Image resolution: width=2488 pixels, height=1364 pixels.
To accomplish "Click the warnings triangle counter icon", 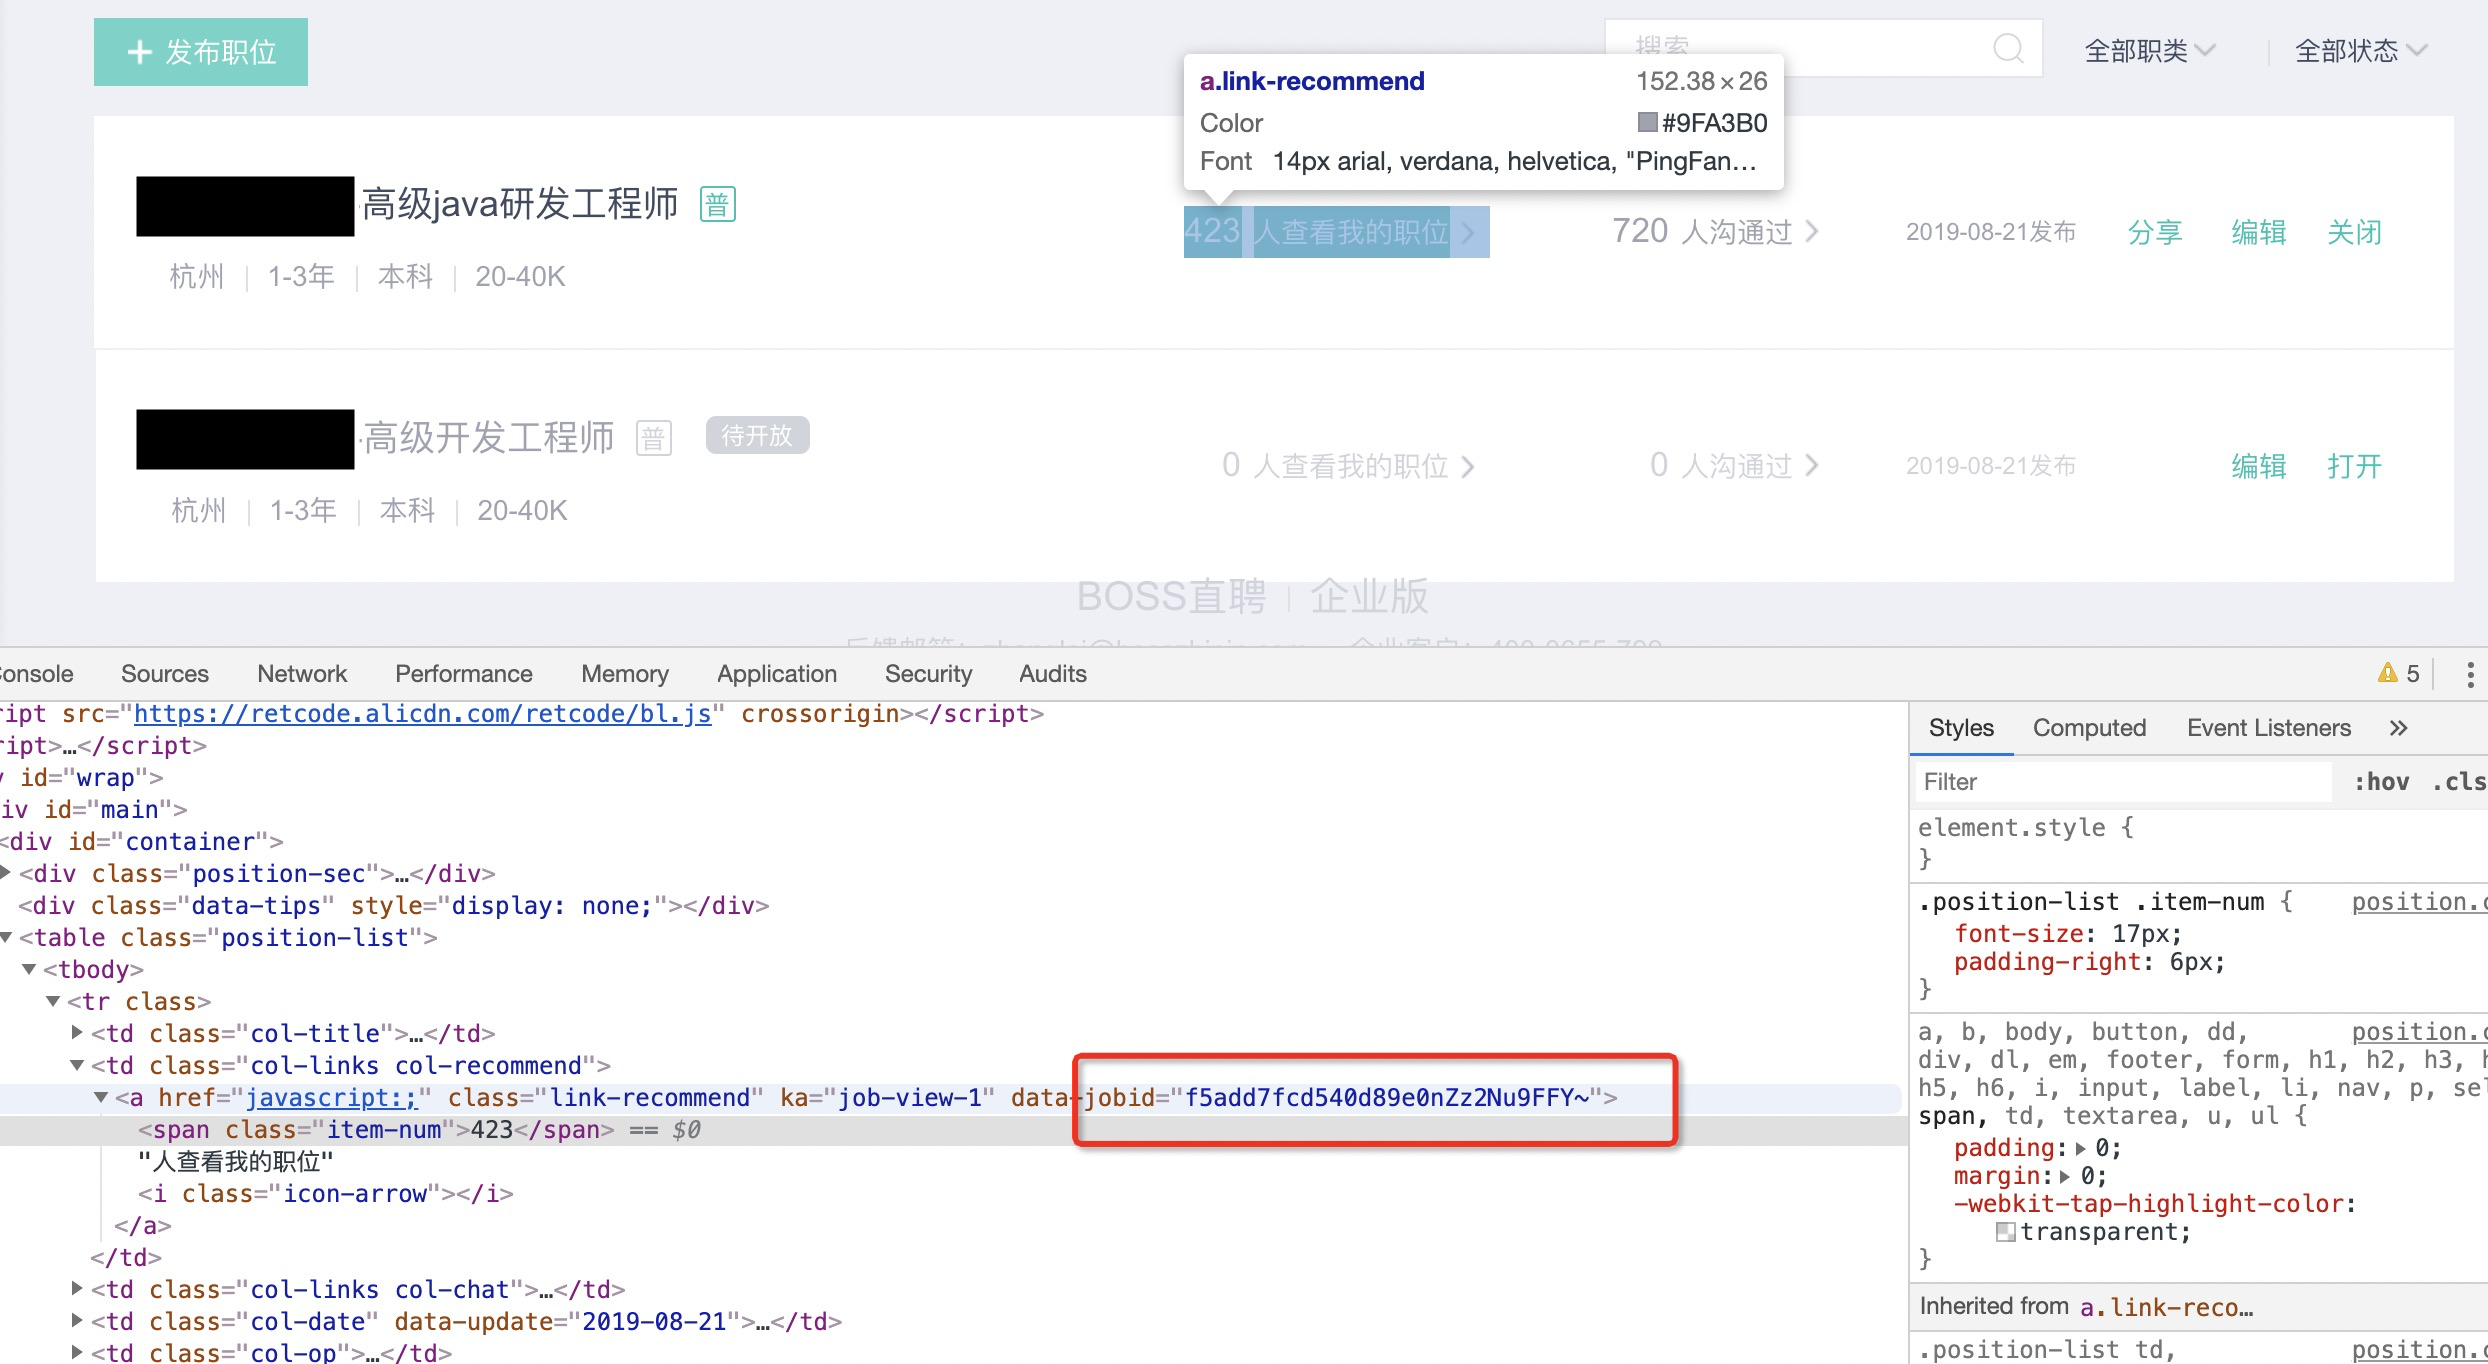I will click(2388, 673).
